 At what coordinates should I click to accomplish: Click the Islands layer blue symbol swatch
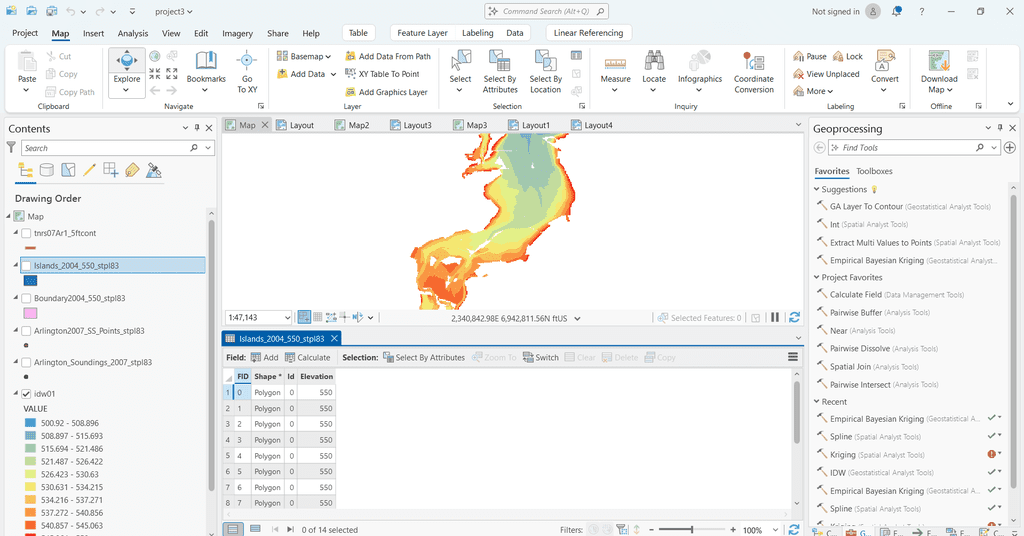pos(30,281)
